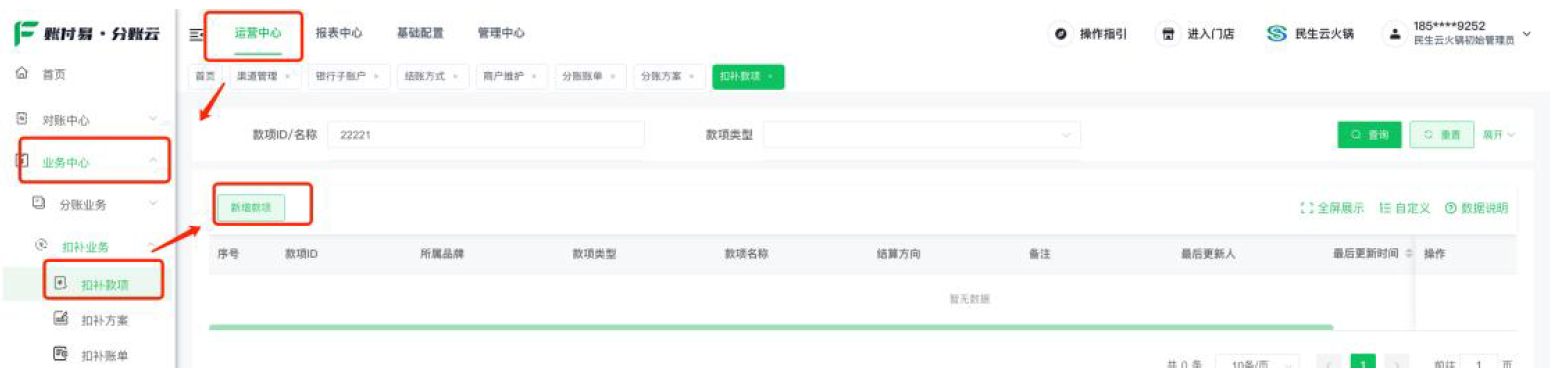
Task: Open the user account dropdown arrow
Action: [1527, 34]
